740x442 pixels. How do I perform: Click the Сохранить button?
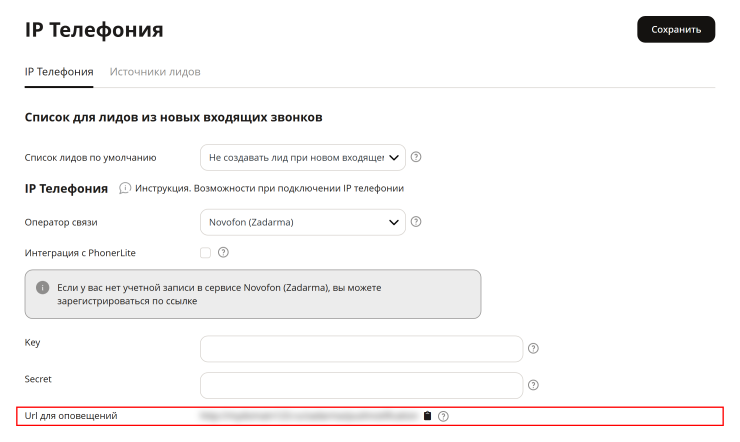click(676, 29)
